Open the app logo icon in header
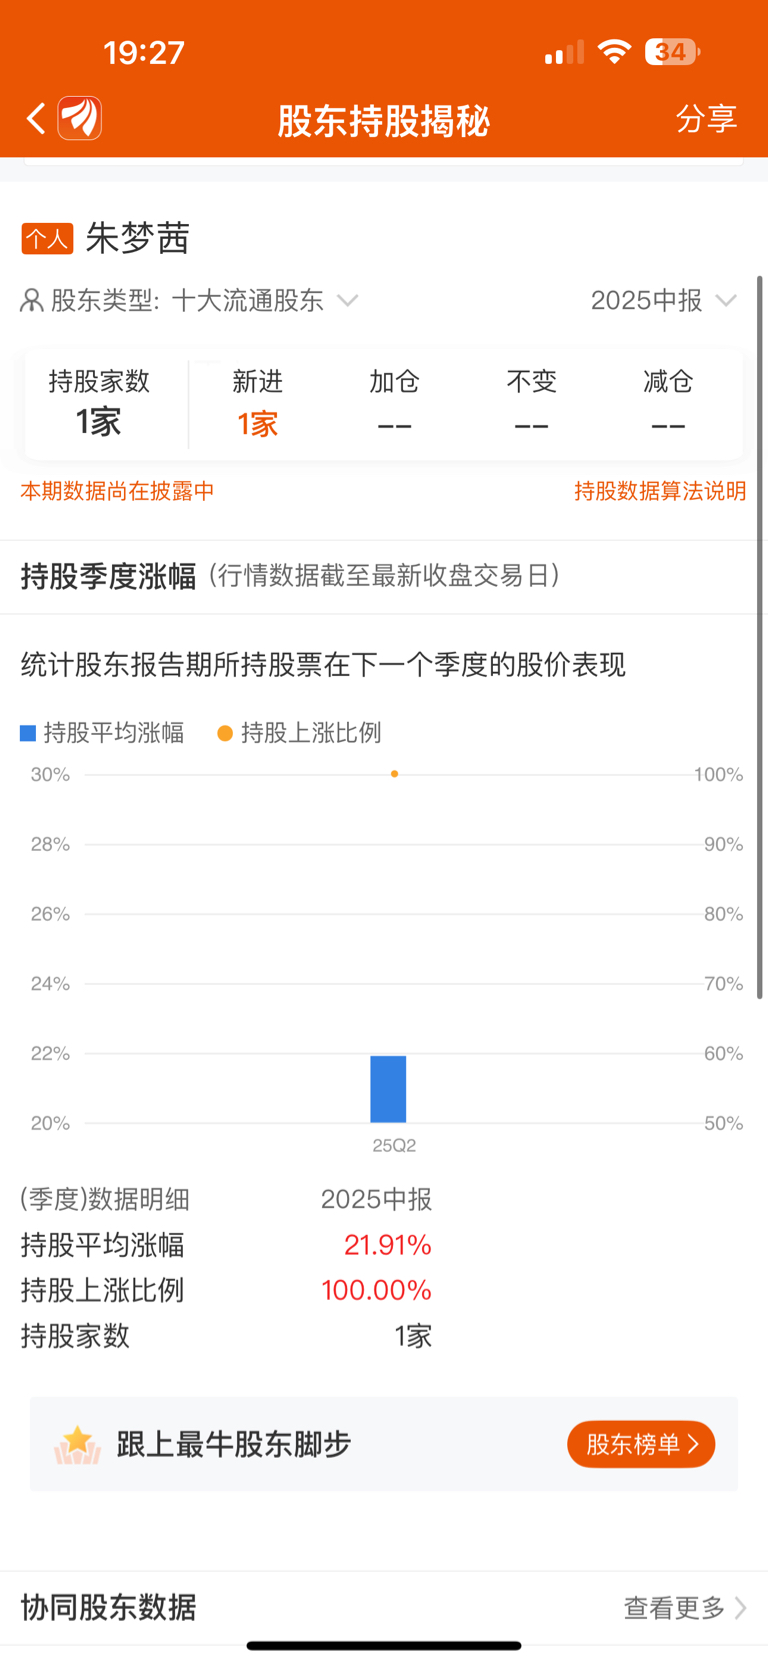Image resolution: width=768 pixels, height=1665 pixels. coord(80,118)
